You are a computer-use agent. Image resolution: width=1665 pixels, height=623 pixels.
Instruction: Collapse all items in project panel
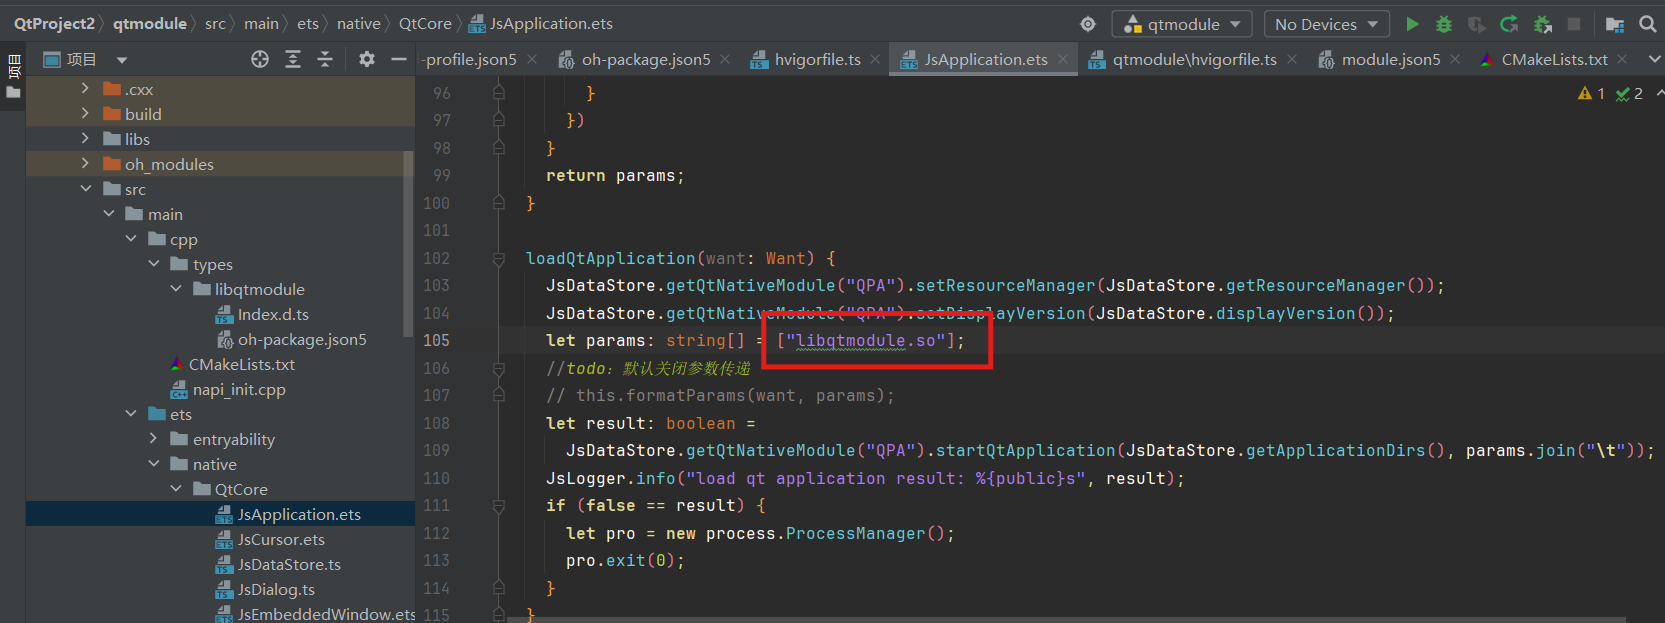click(325, 60)
